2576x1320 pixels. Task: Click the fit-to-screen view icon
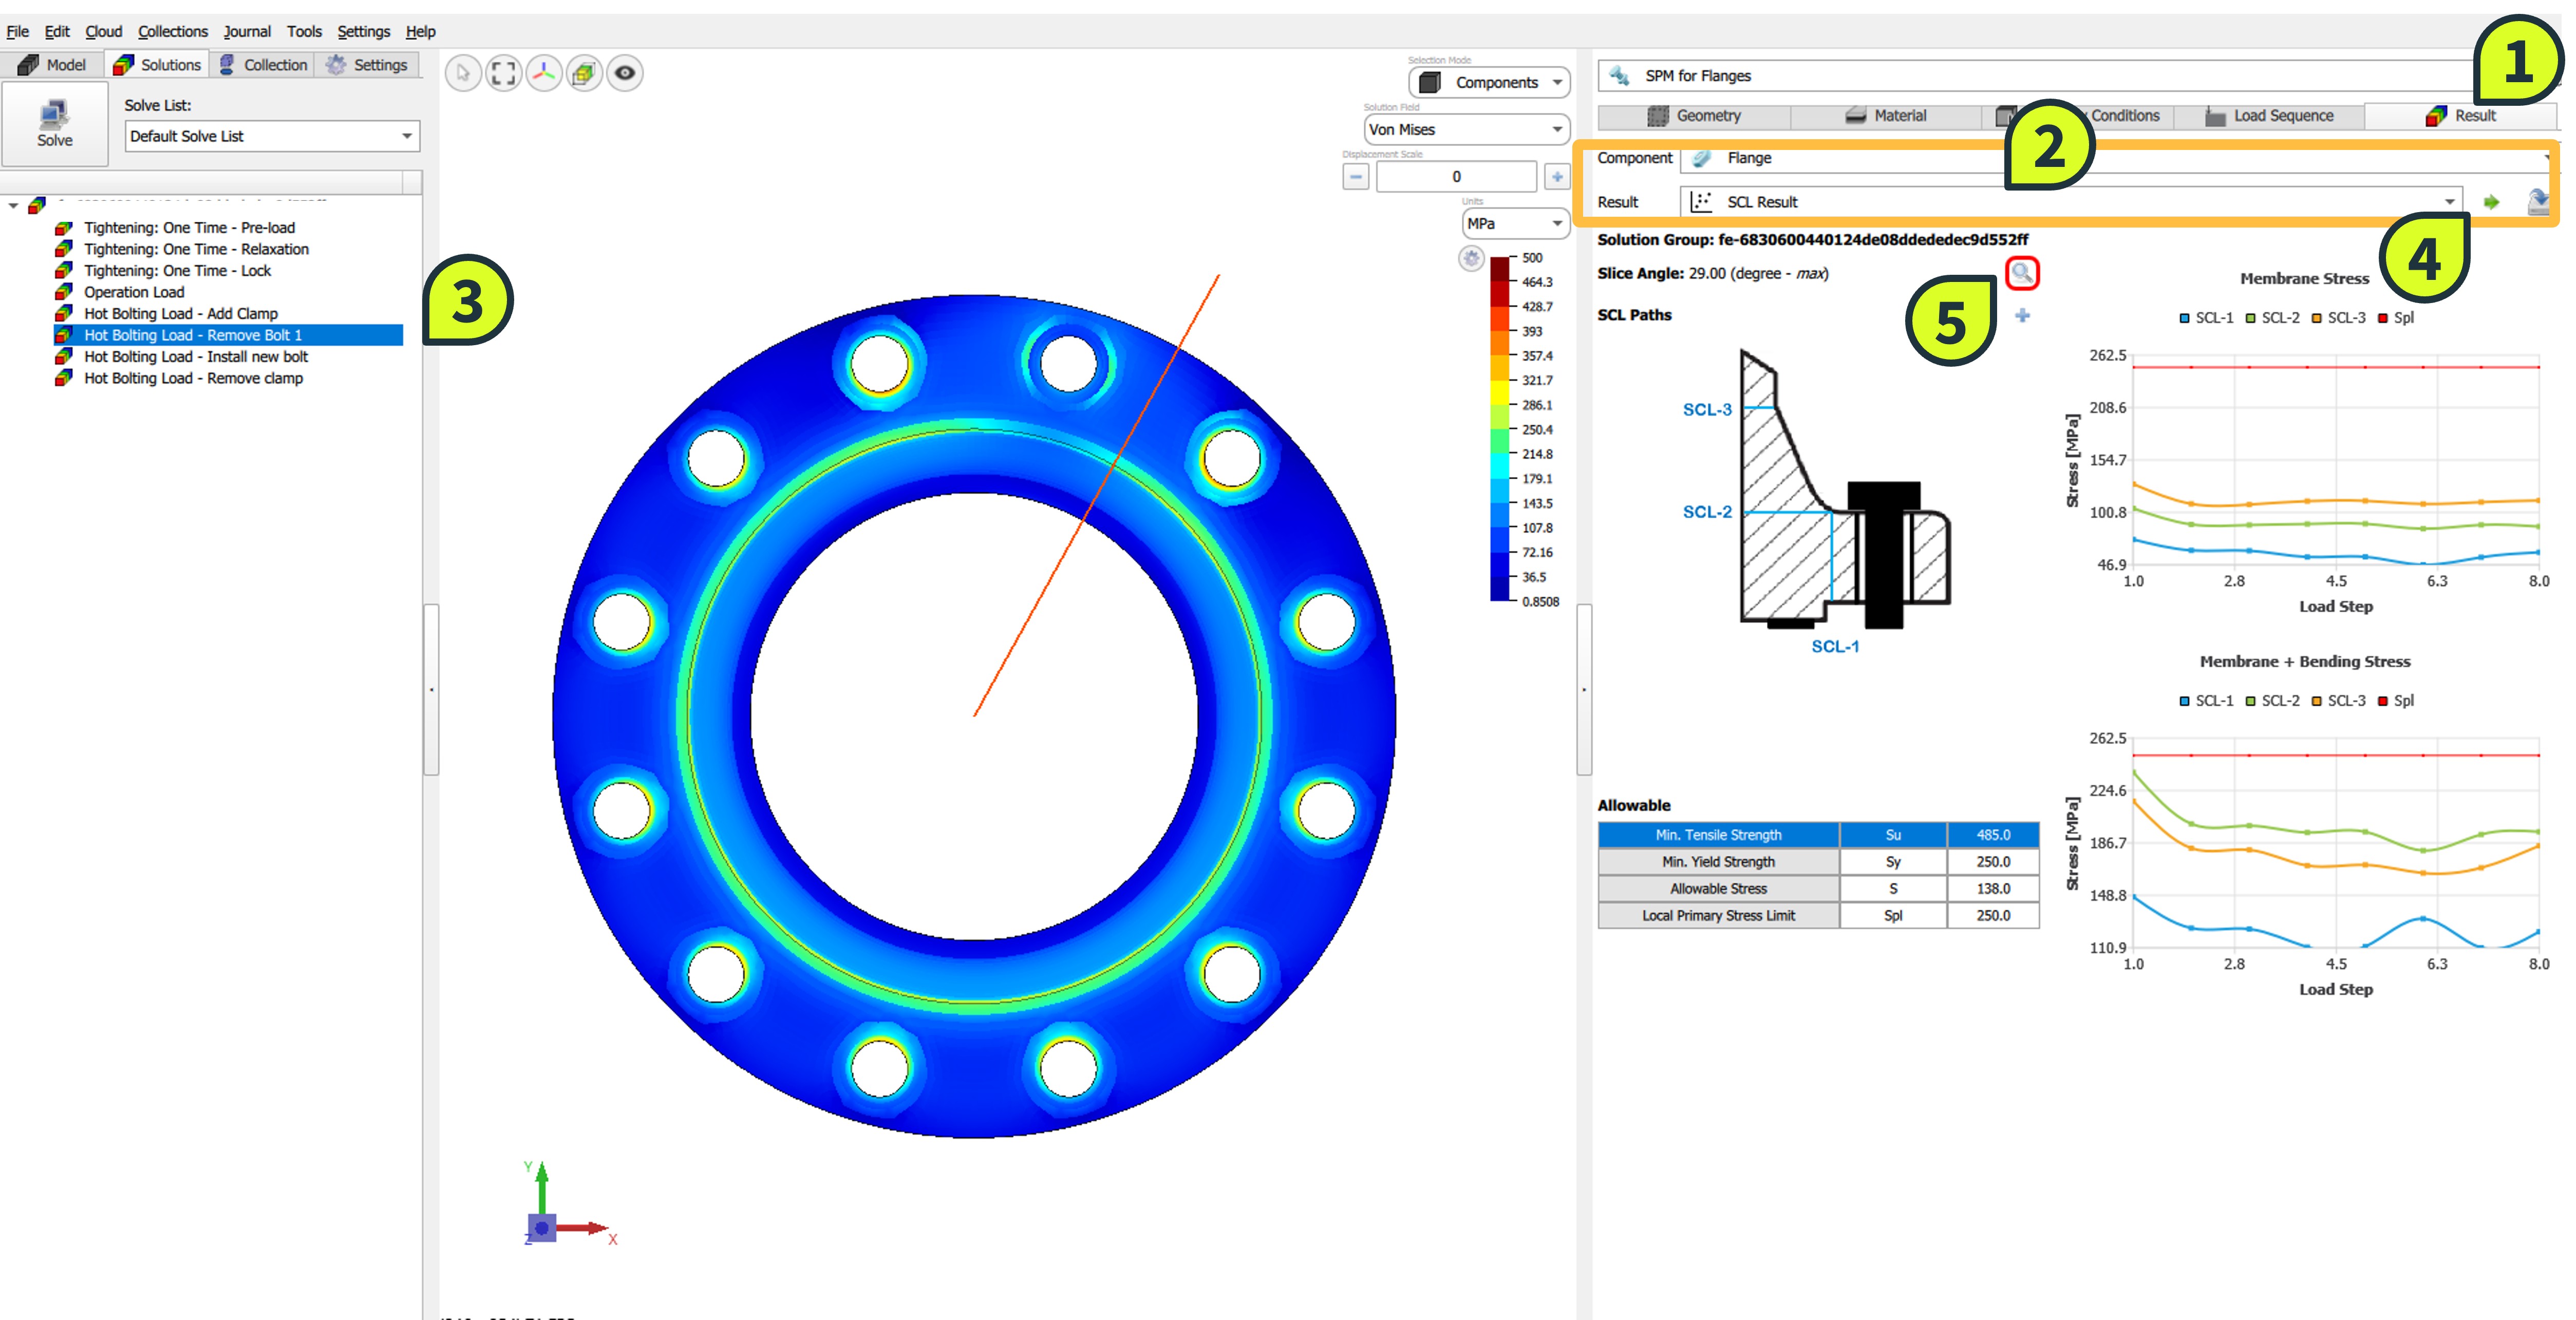503,73
